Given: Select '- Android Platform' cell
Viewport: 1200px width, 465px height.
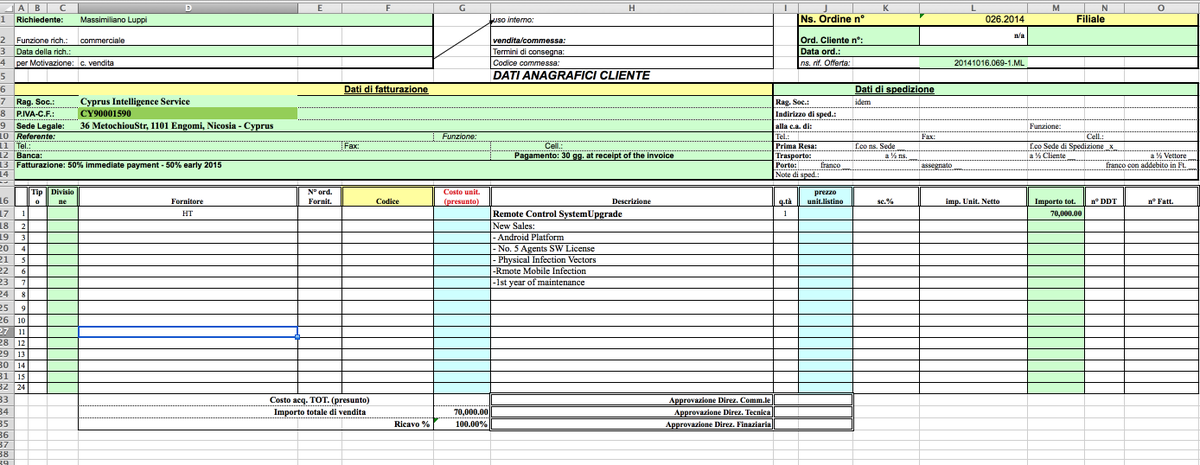Looking at the screenshot, I should click(x=632, y=237).
